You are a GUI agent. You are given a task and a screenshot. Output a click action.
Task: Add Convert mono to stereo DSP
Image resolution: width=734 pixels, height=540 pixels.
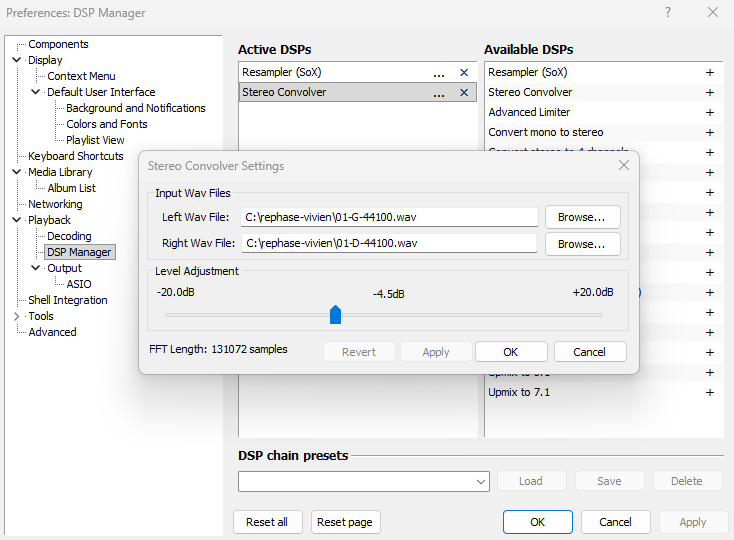710,132
